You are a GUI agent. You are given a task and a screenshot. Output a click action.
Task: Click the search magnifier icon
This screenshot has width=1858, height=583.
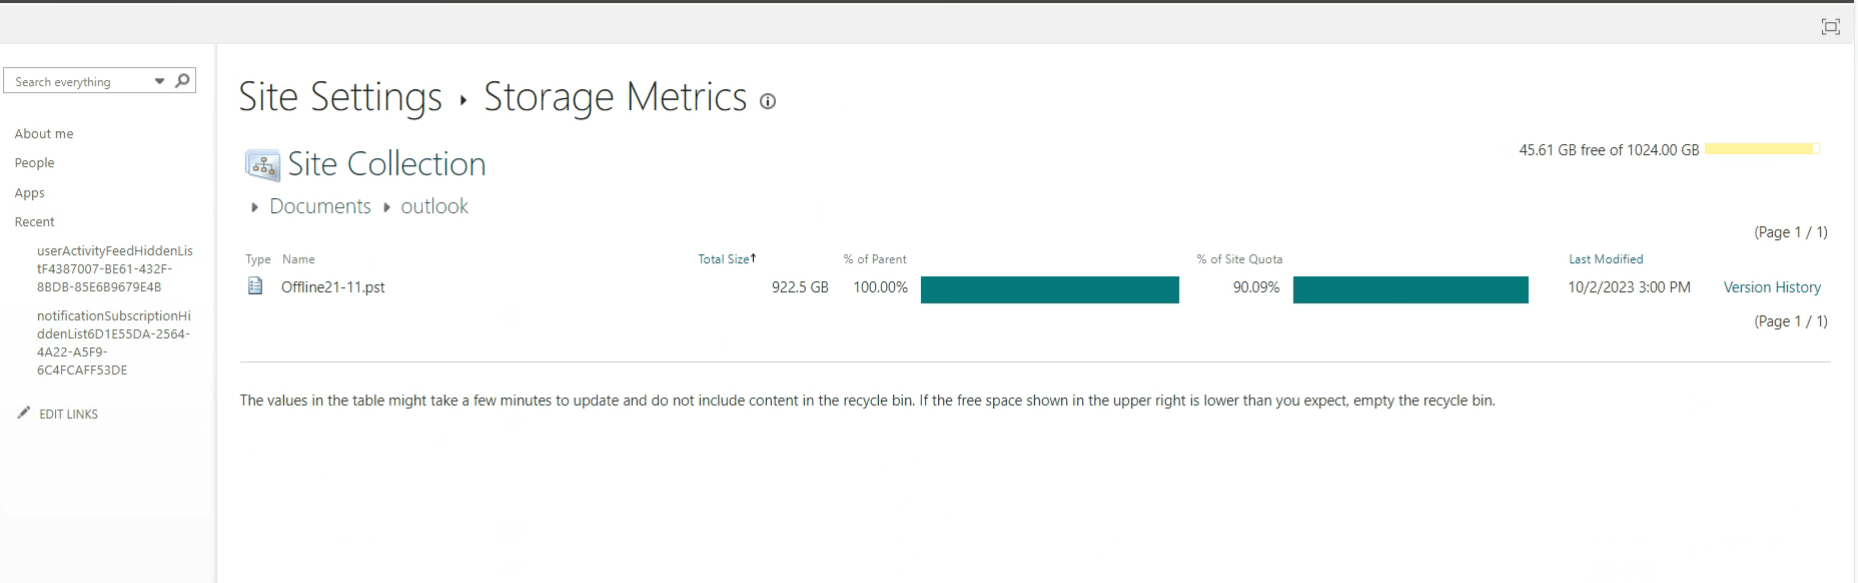182,81
